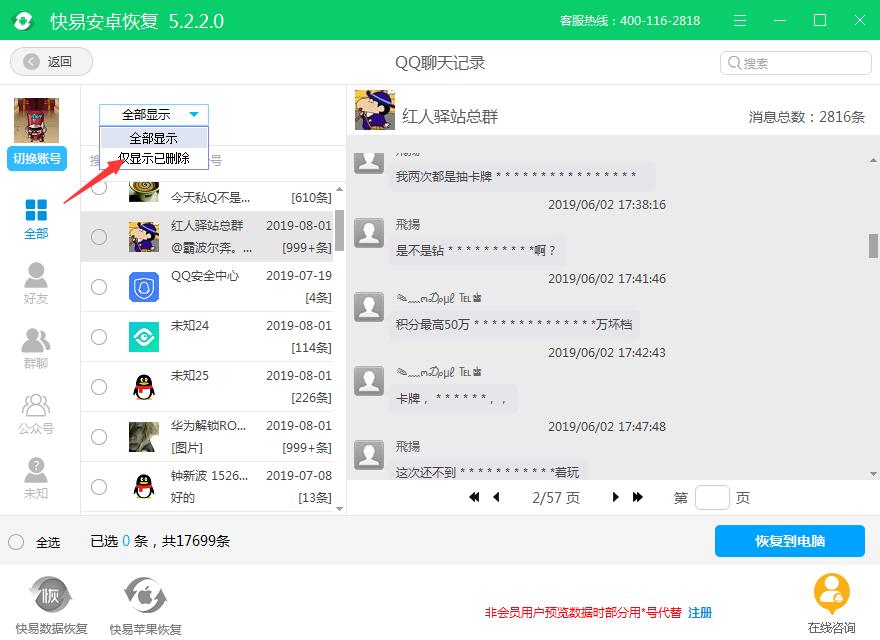
Task: Click sender avatar for 积分最高50万 message
Action: pyautogui.click(x=369, y=307)
